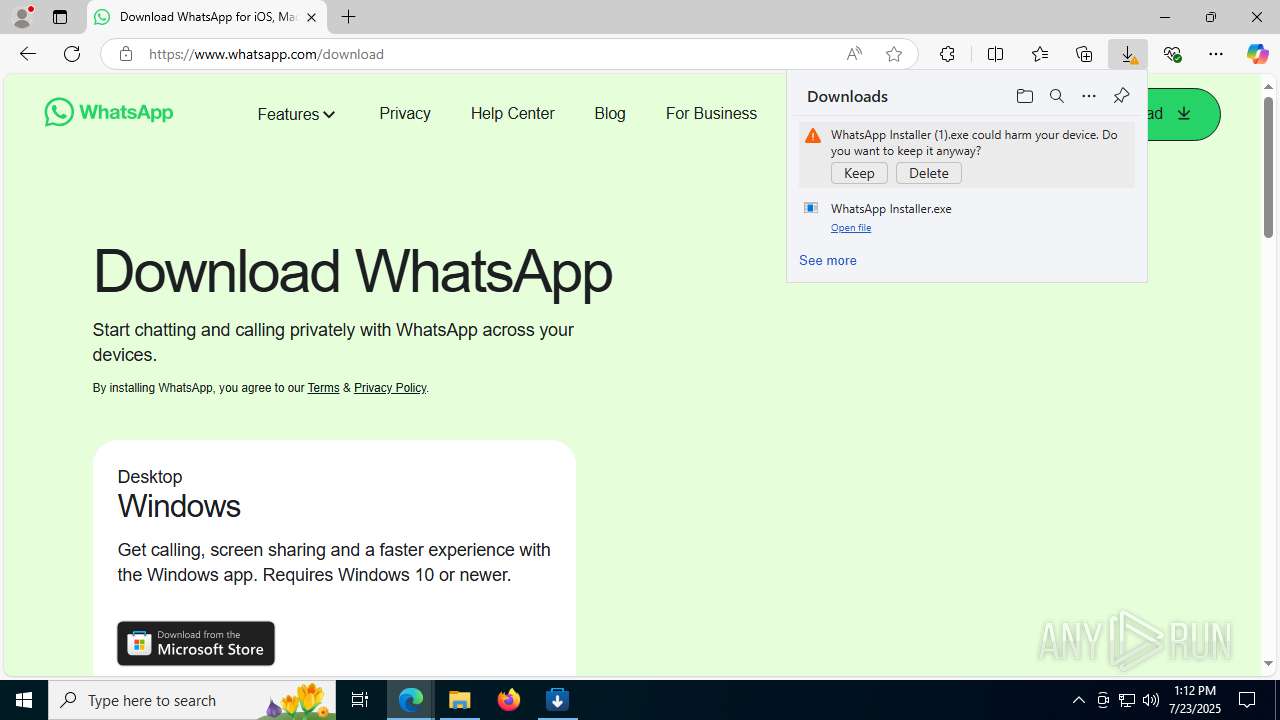Open File Explorer from taskbar
Screen dimensions: 1280x720
[460, 700]
